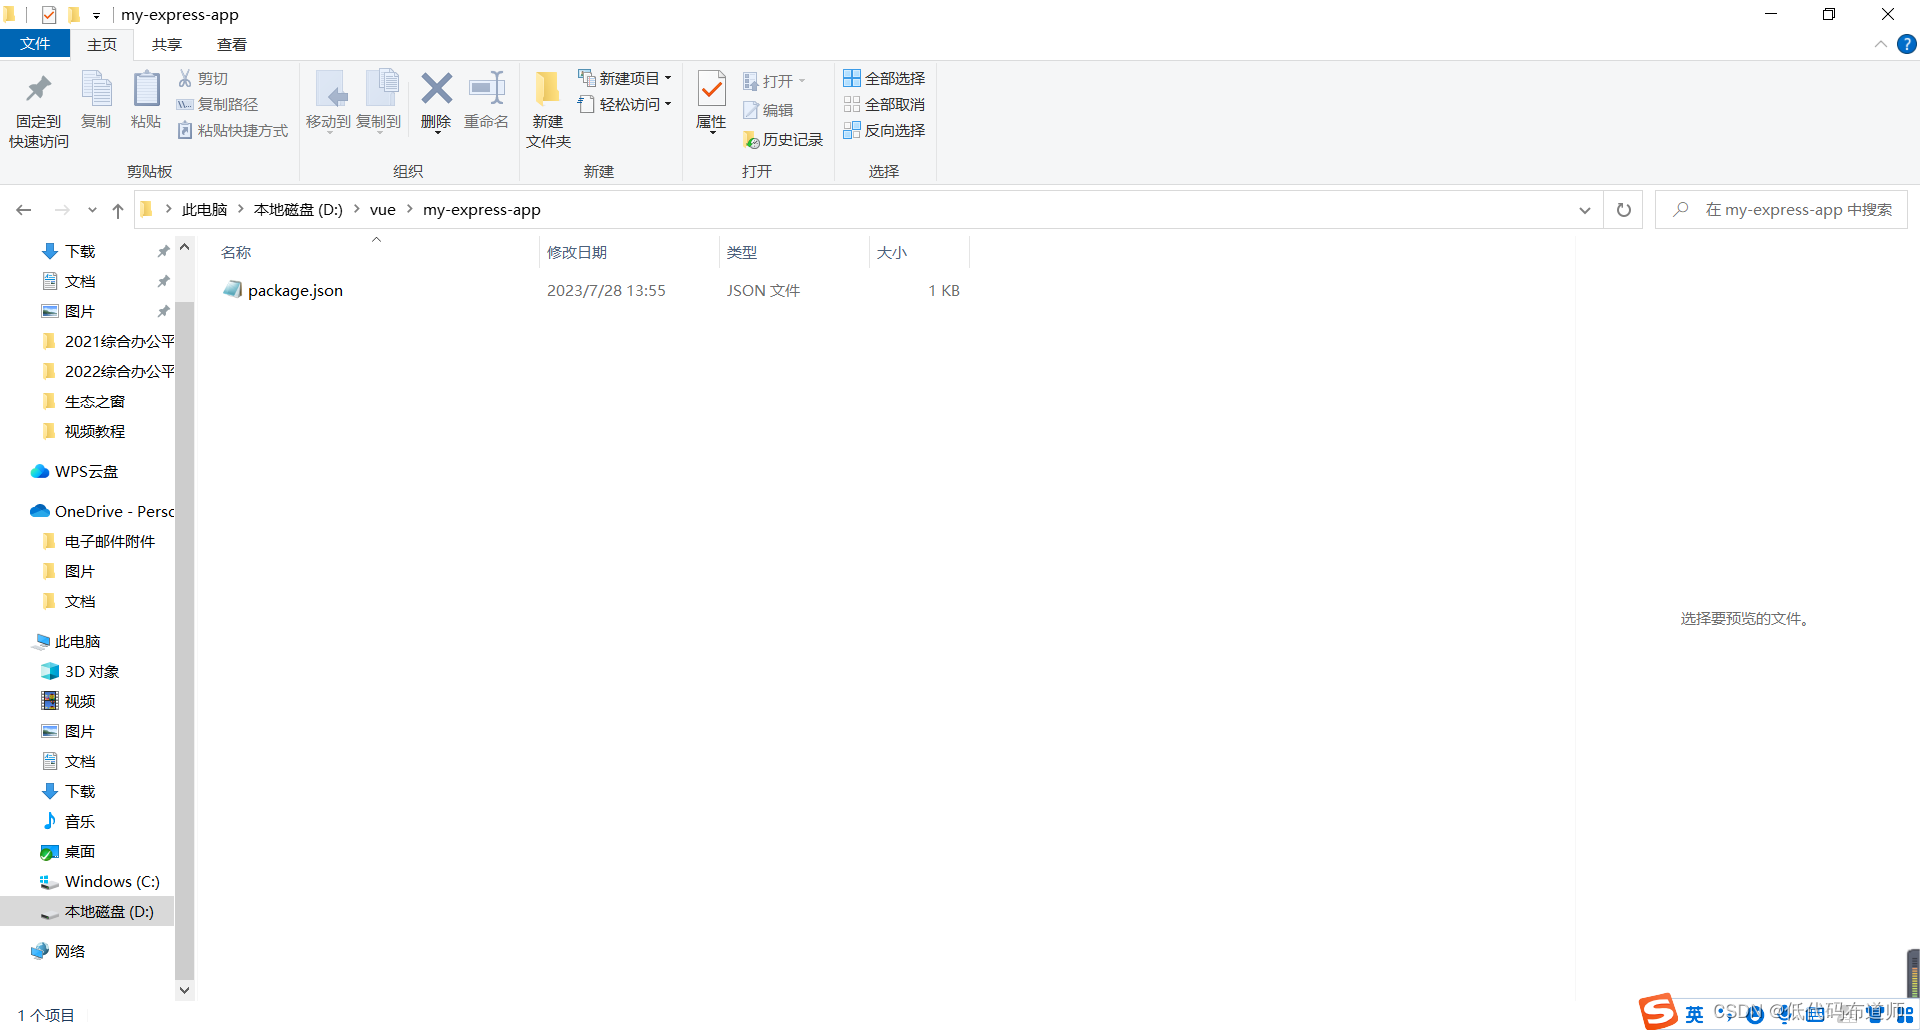Select 网络 in navigation pane
The image size is (1920, 1030).
tap(70, 951)
